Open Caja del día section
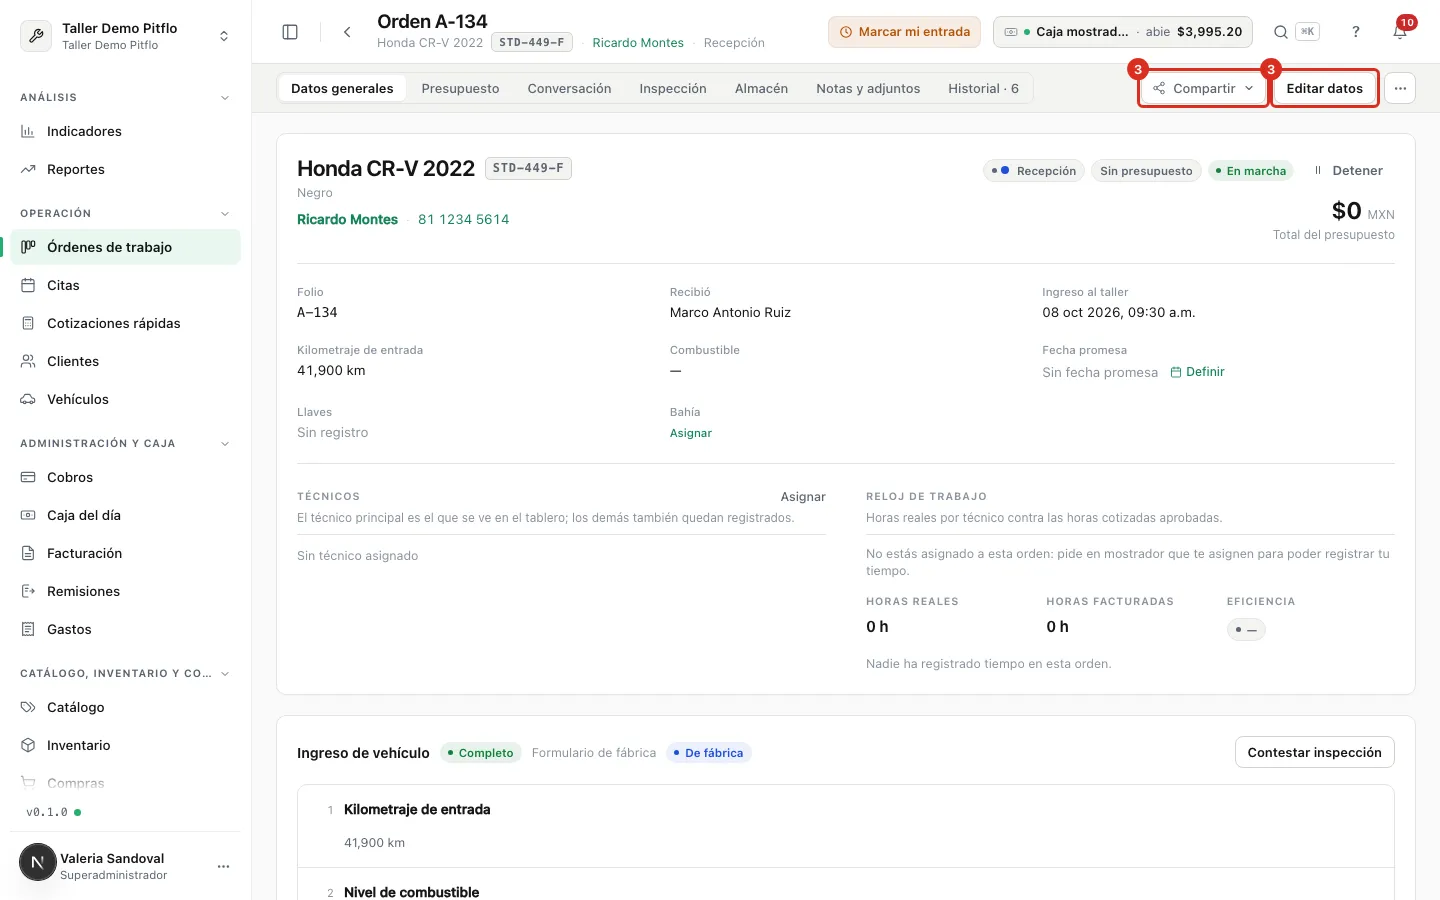 tap(125, 515)
